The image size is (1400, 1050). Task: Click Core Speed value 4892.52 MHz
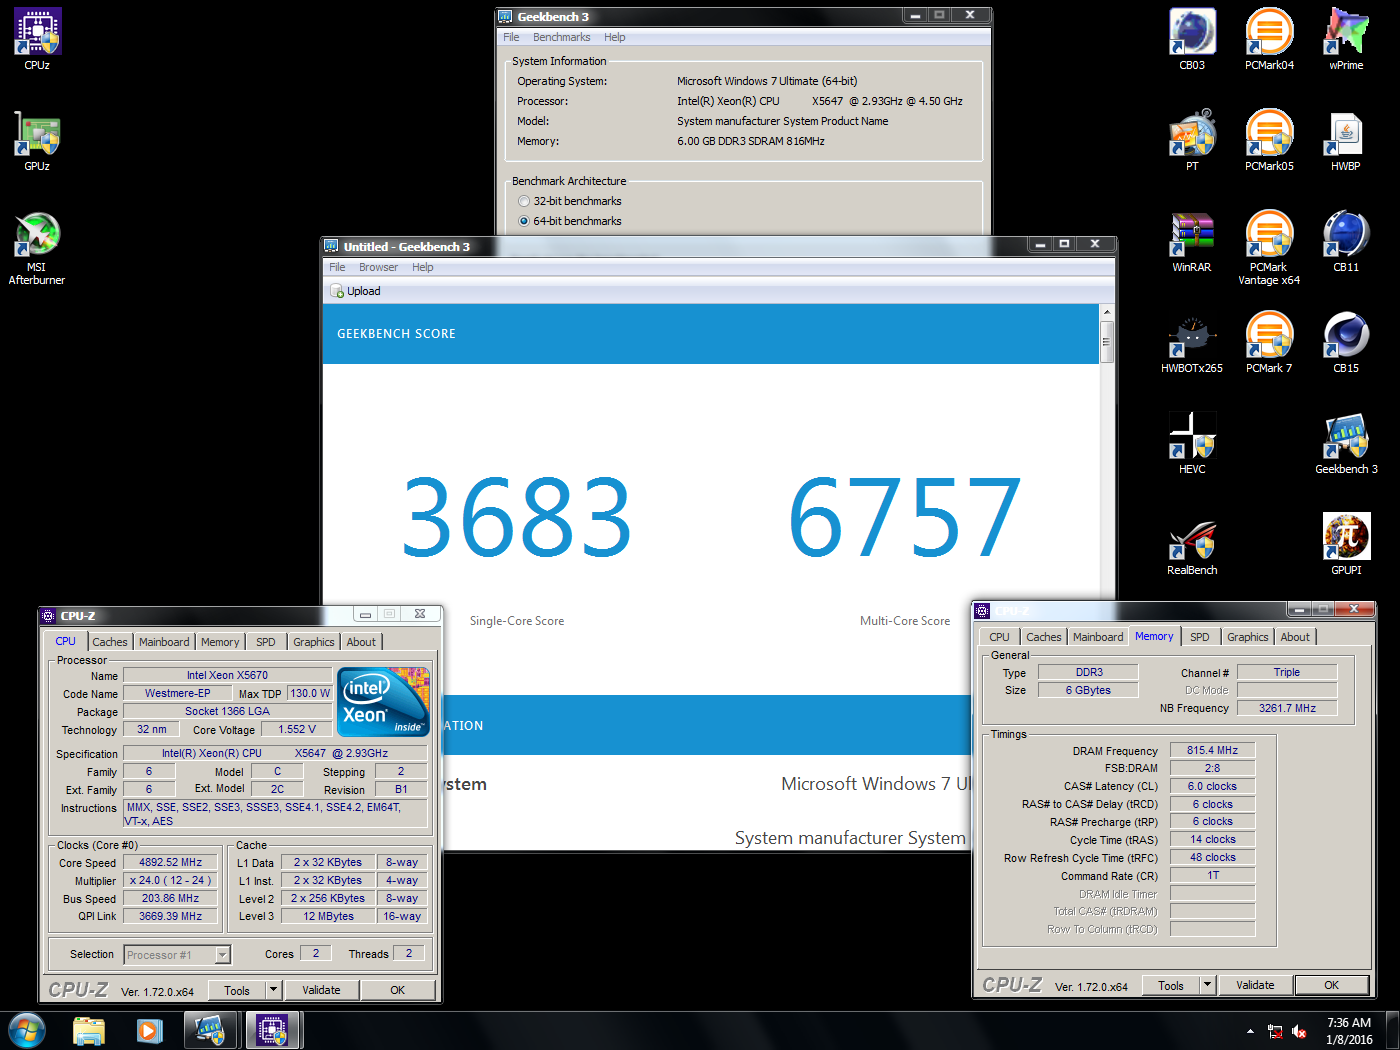[x=170, y=862]
